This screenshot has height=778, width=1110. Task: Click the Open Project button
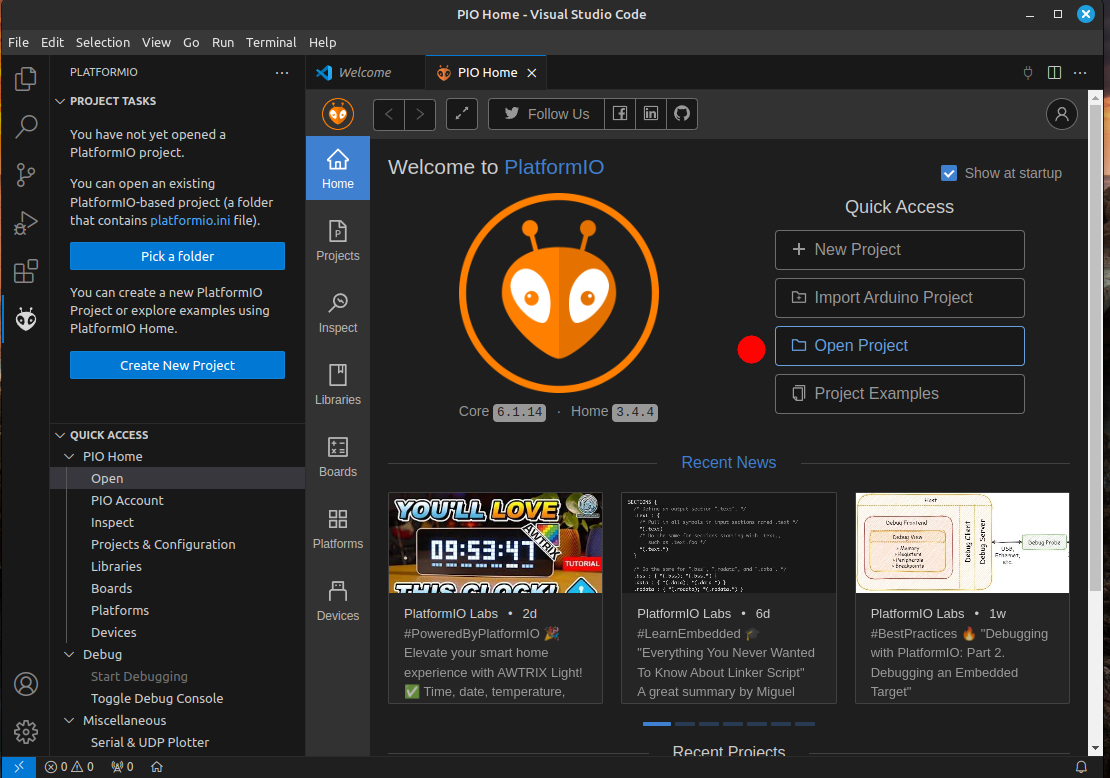pos(899,346)
